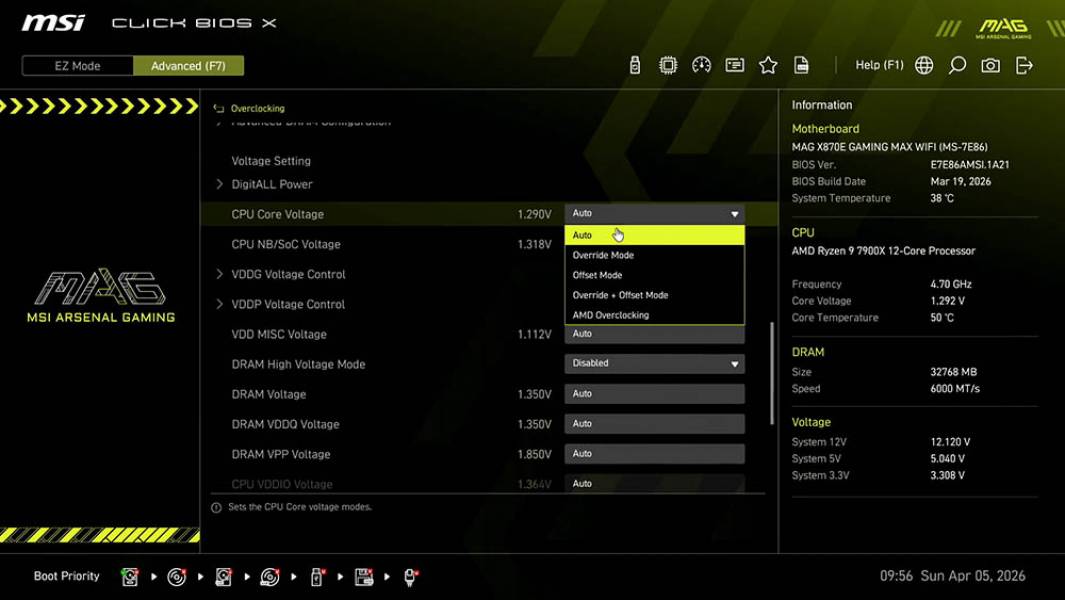
Task: Click the CPU chip icon in the toolbar
Action: pyautogui.click(x=668, y=64)
